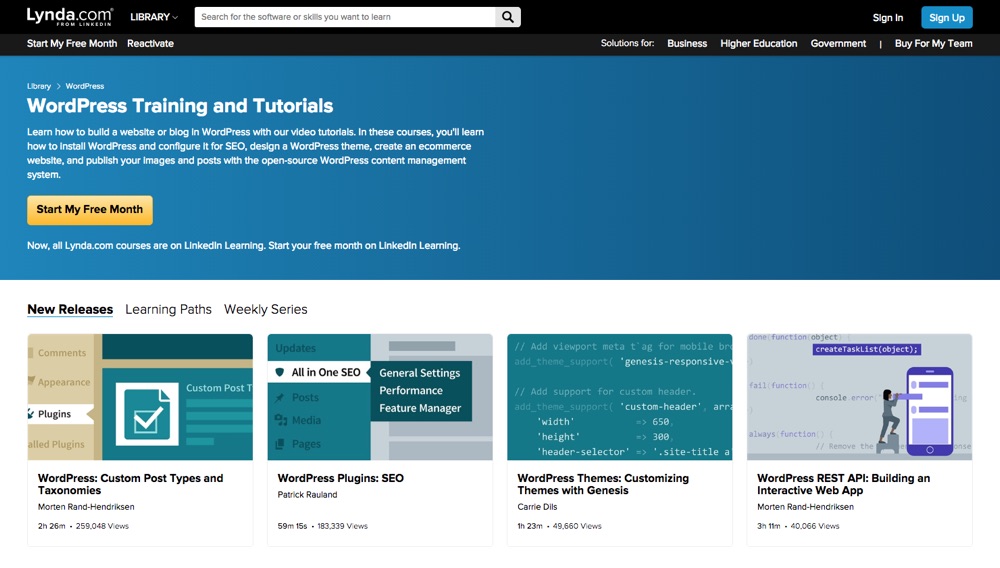Open the REST API course thumbnail
Image resolution: width=1000 pixels, height=568 pixels.
tap(860, 397)
